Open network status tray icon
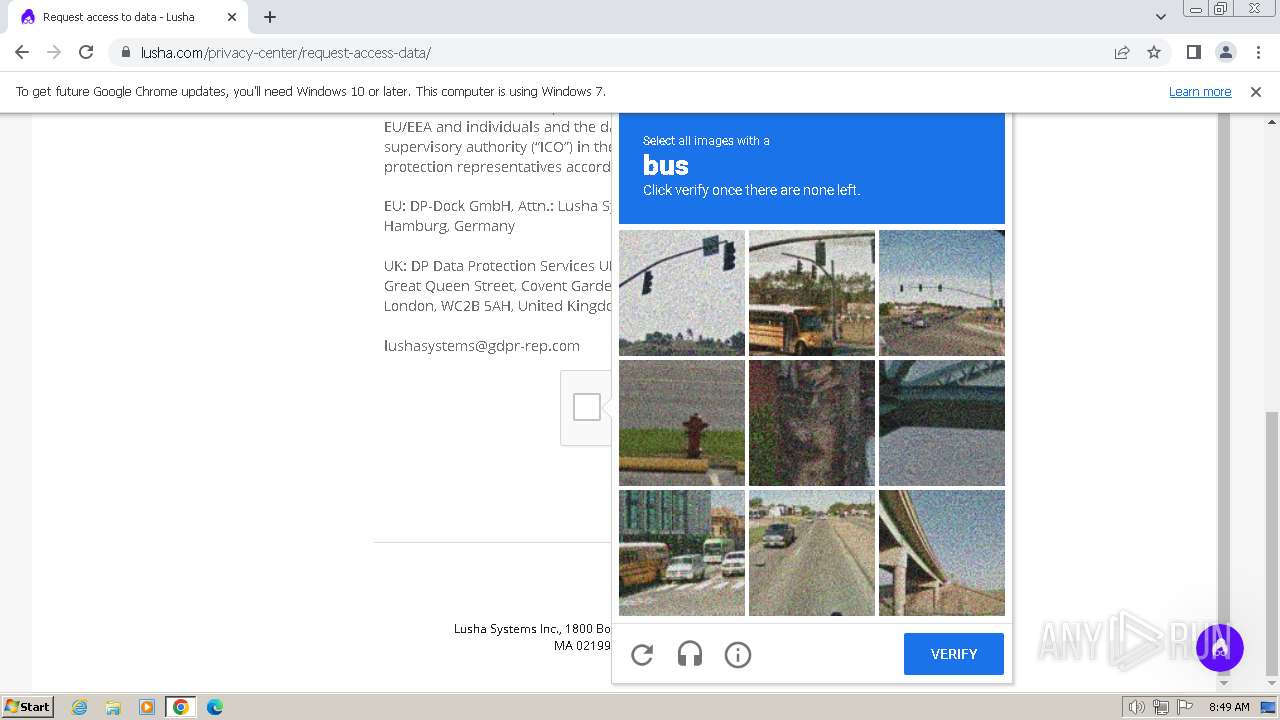The width and height of the screenshot is (1280, 720). [1161, 707]
